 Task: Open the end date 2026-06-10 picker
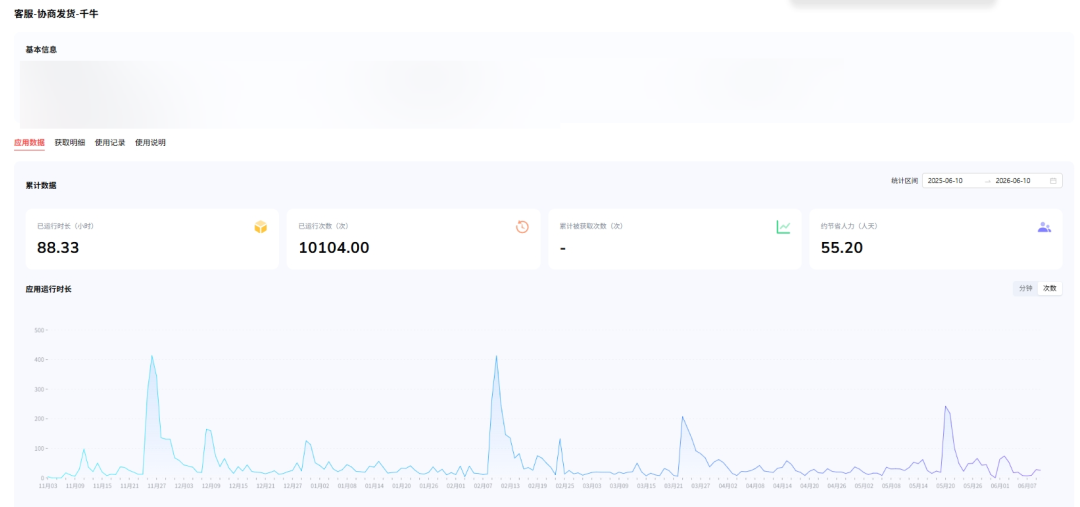(x=1012, y=180)
